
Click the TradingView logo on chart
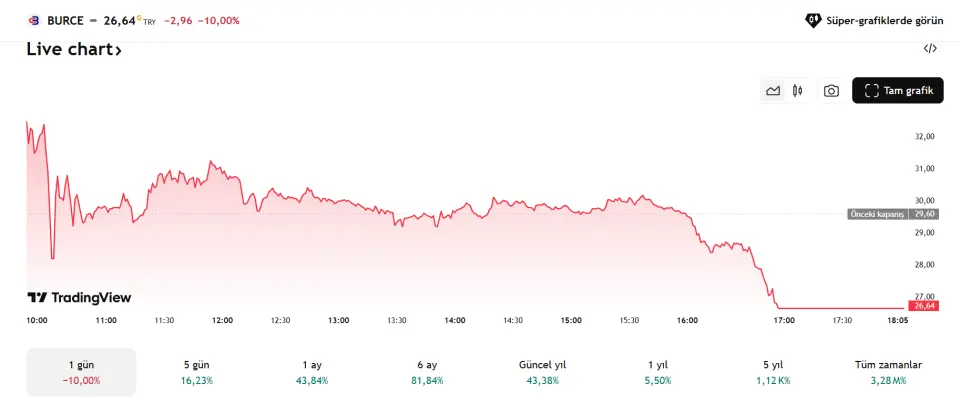point(79,297)
